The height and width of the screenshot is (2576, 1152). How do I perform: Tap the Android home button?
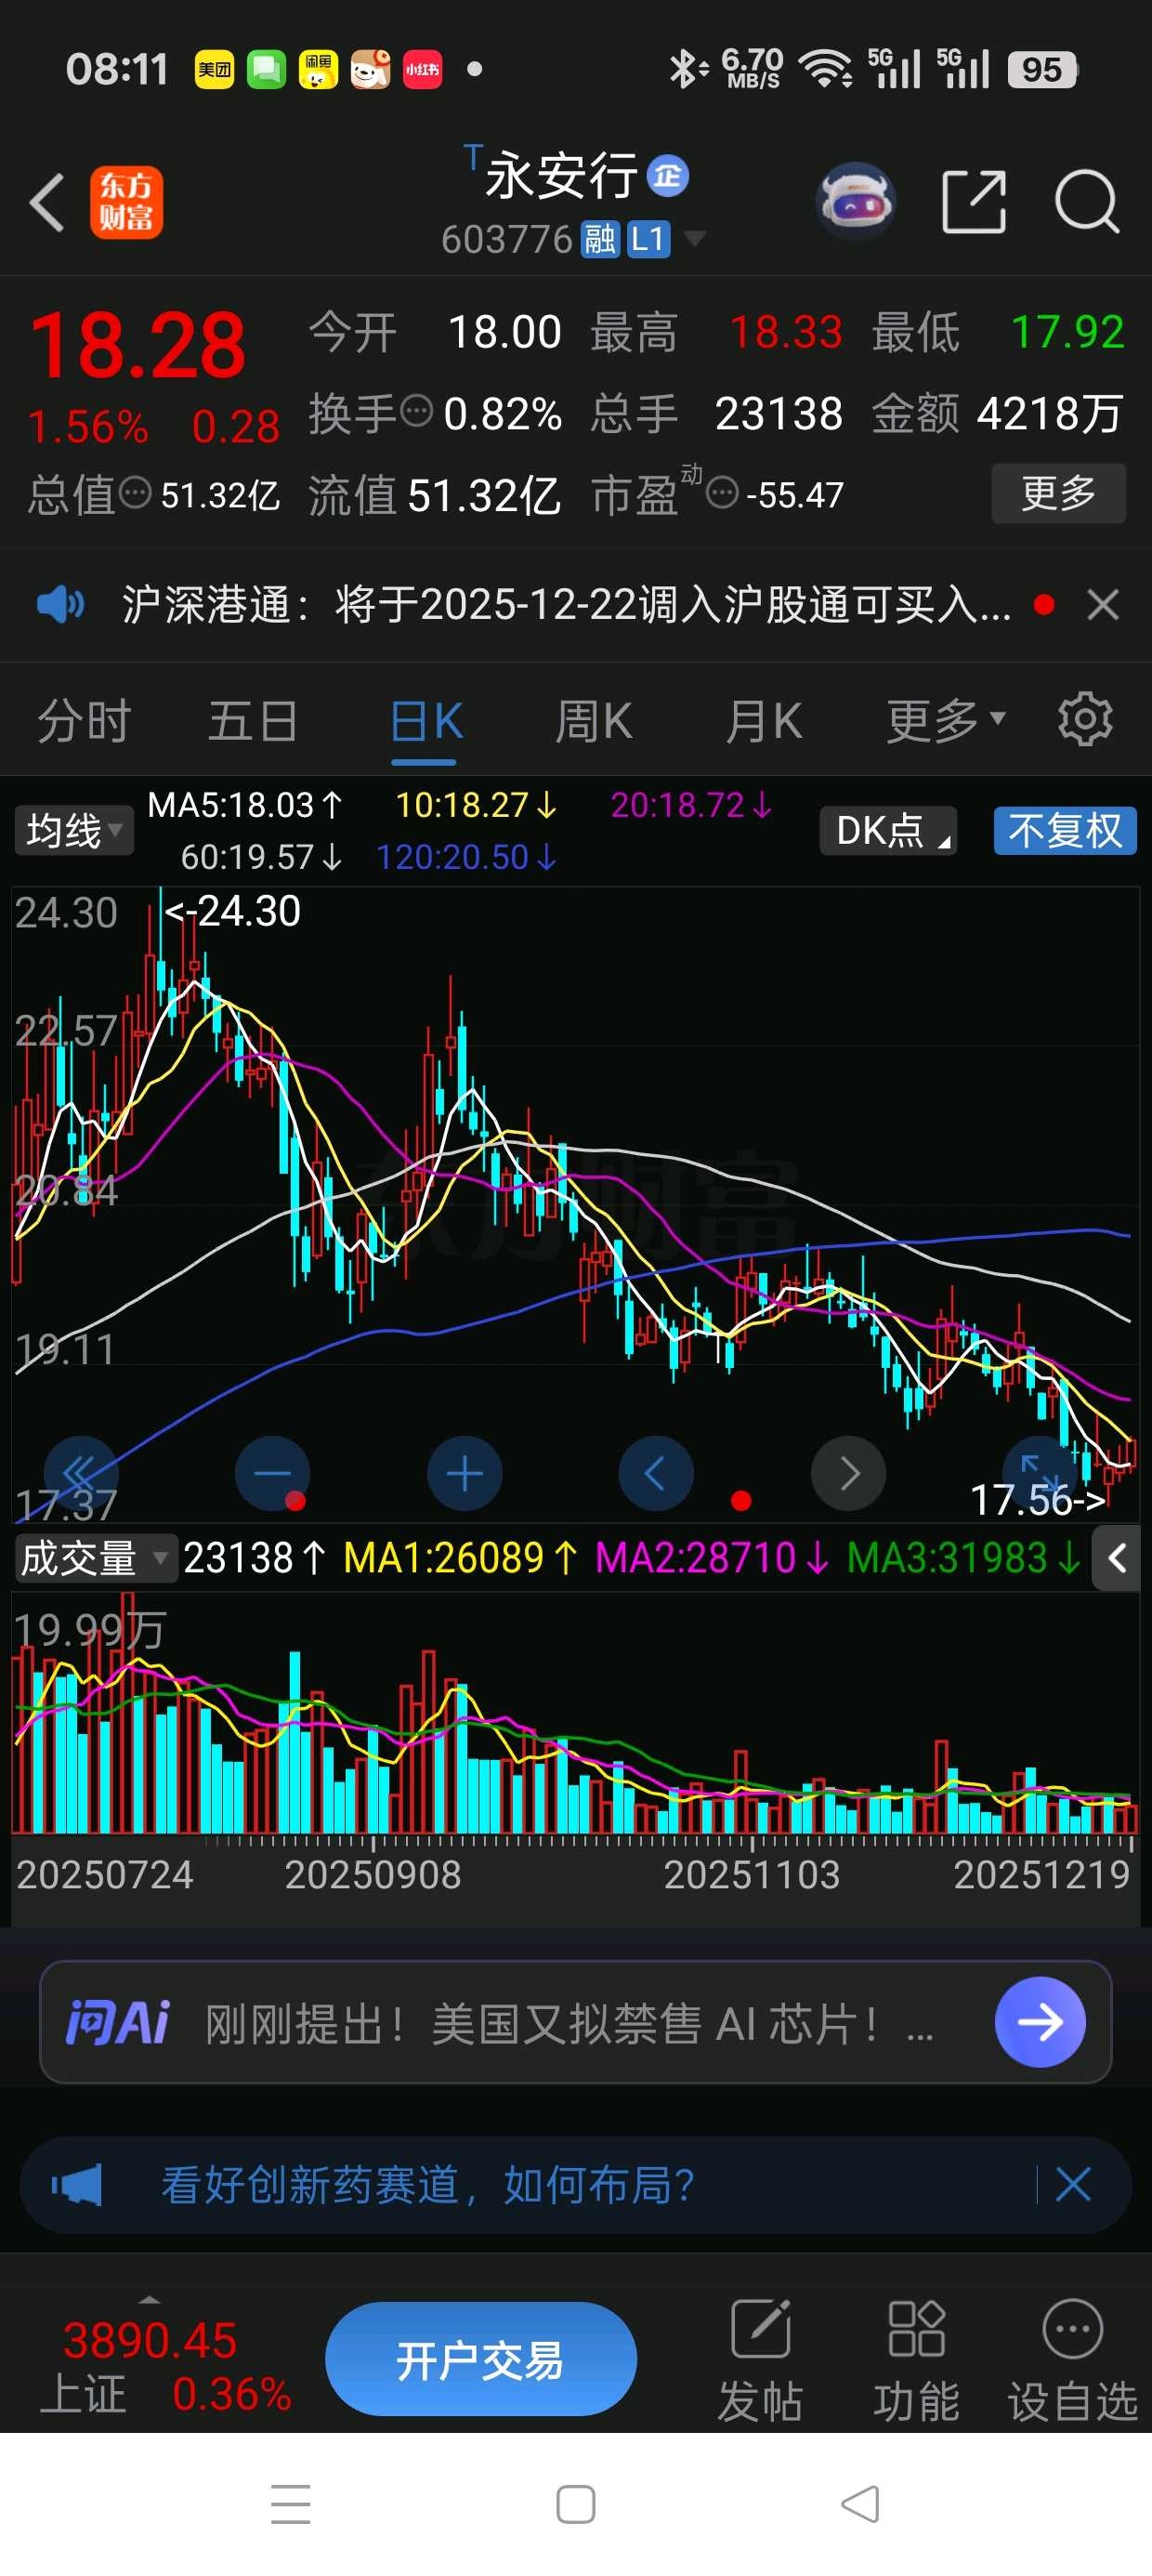(x=576, y=2504)
